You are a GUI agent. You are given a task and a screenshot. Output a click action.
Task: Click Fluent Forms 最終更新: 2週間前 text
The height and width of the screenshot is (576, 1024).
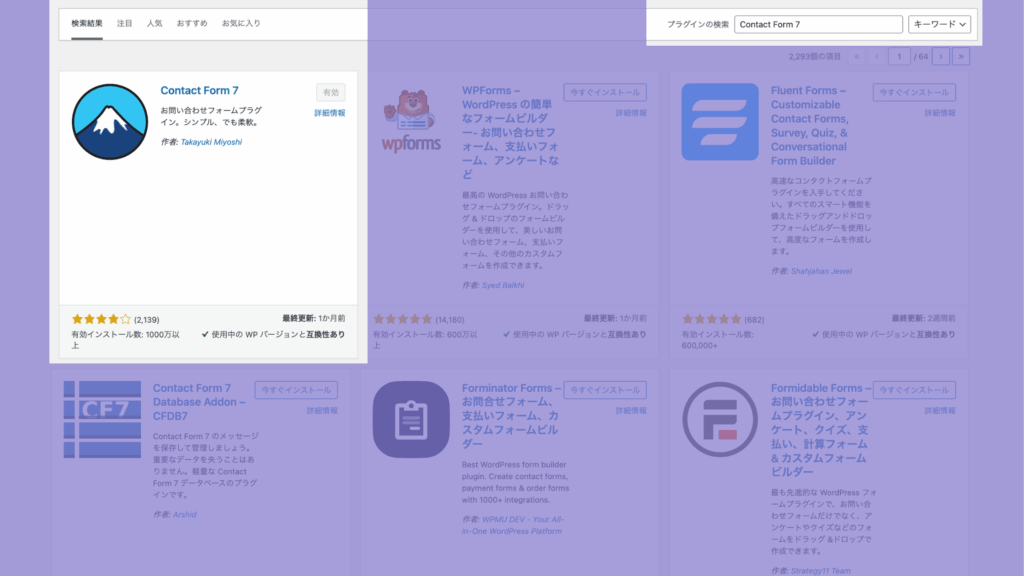tap(923, 319)
